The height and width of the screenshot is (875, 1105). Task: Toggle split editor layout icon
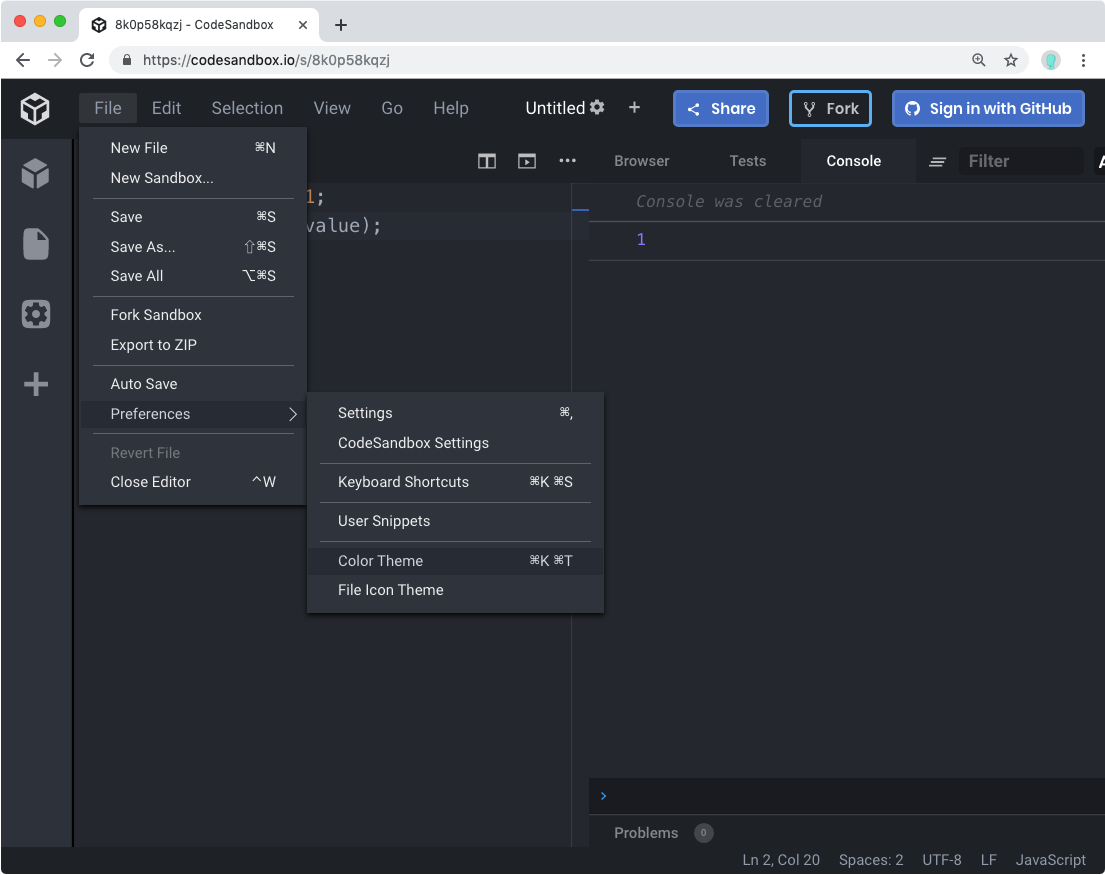click(x=487, y=161)
